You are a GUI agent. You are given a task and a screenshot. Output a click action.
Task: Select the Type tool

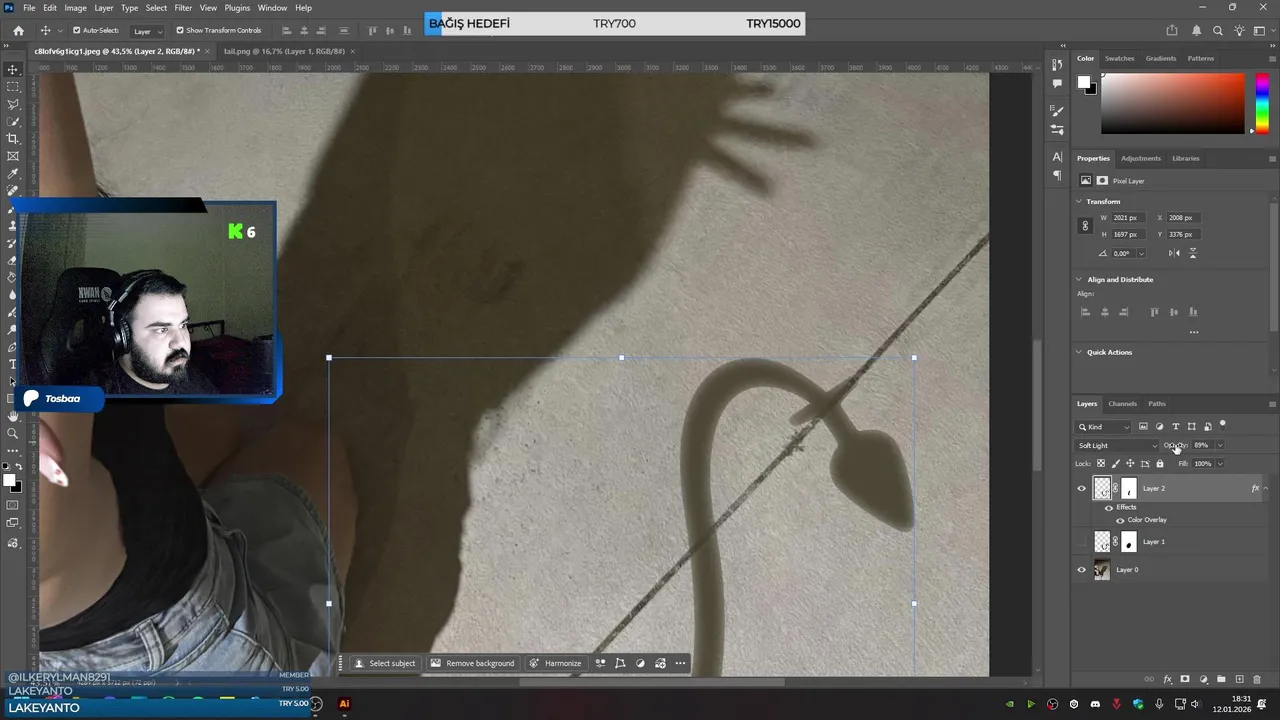(x=13, y=364)
